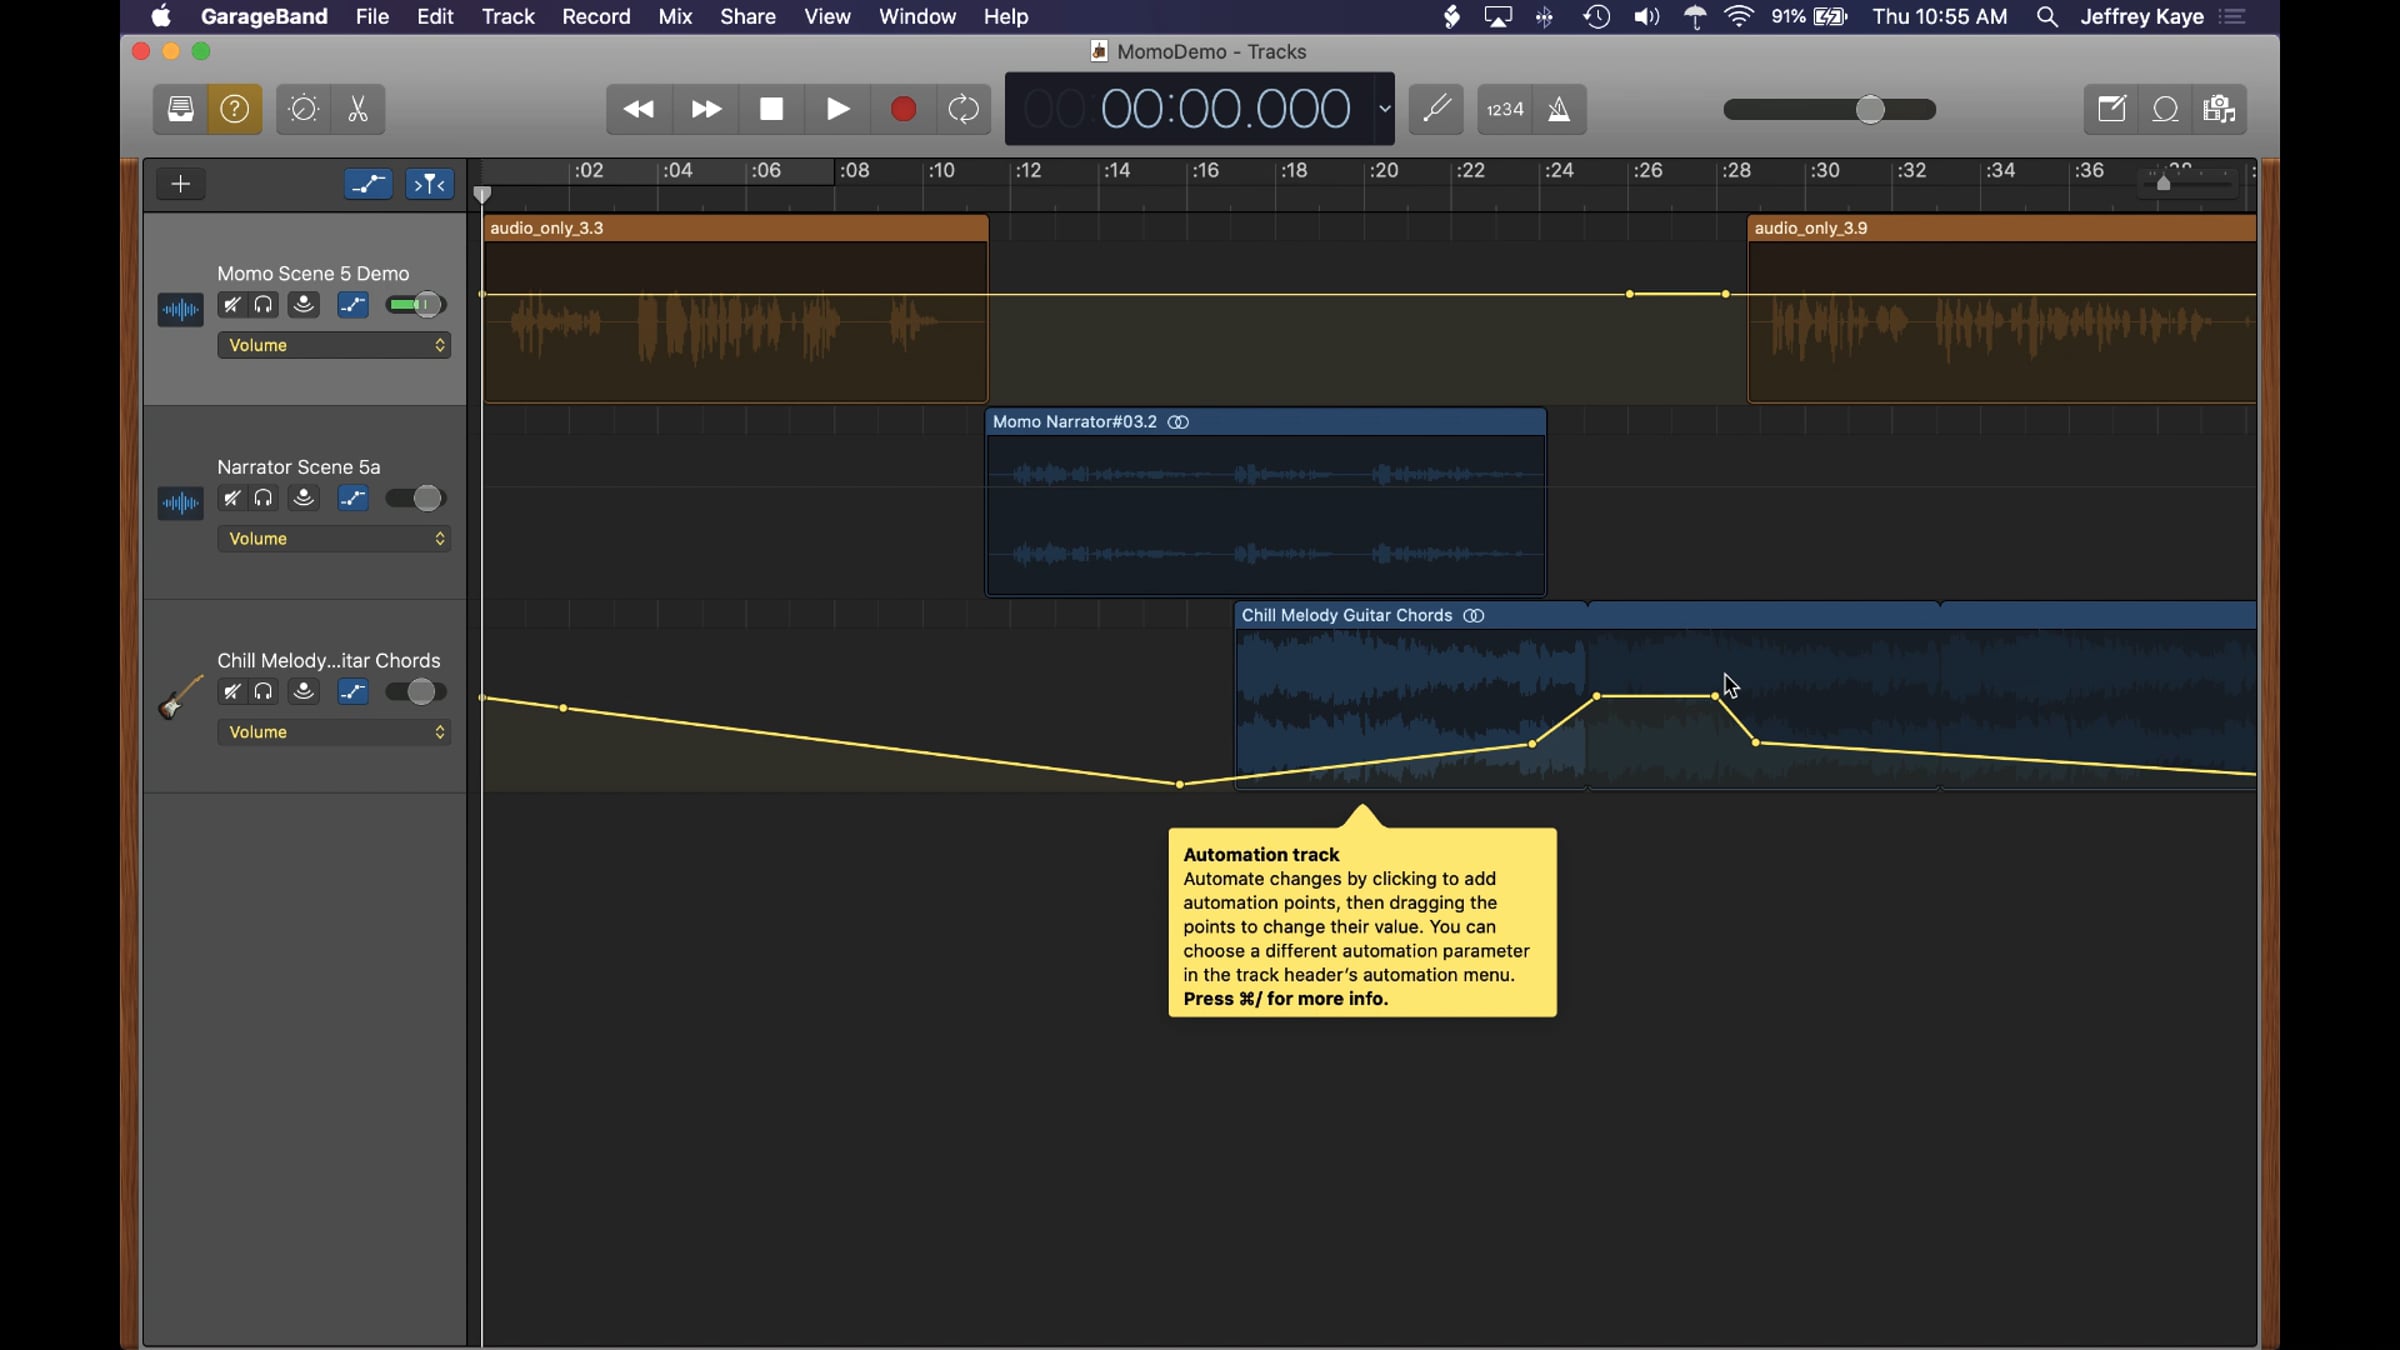Click the Quick Help question mark button
The image size is (2400, 1350).
(235, 109)
